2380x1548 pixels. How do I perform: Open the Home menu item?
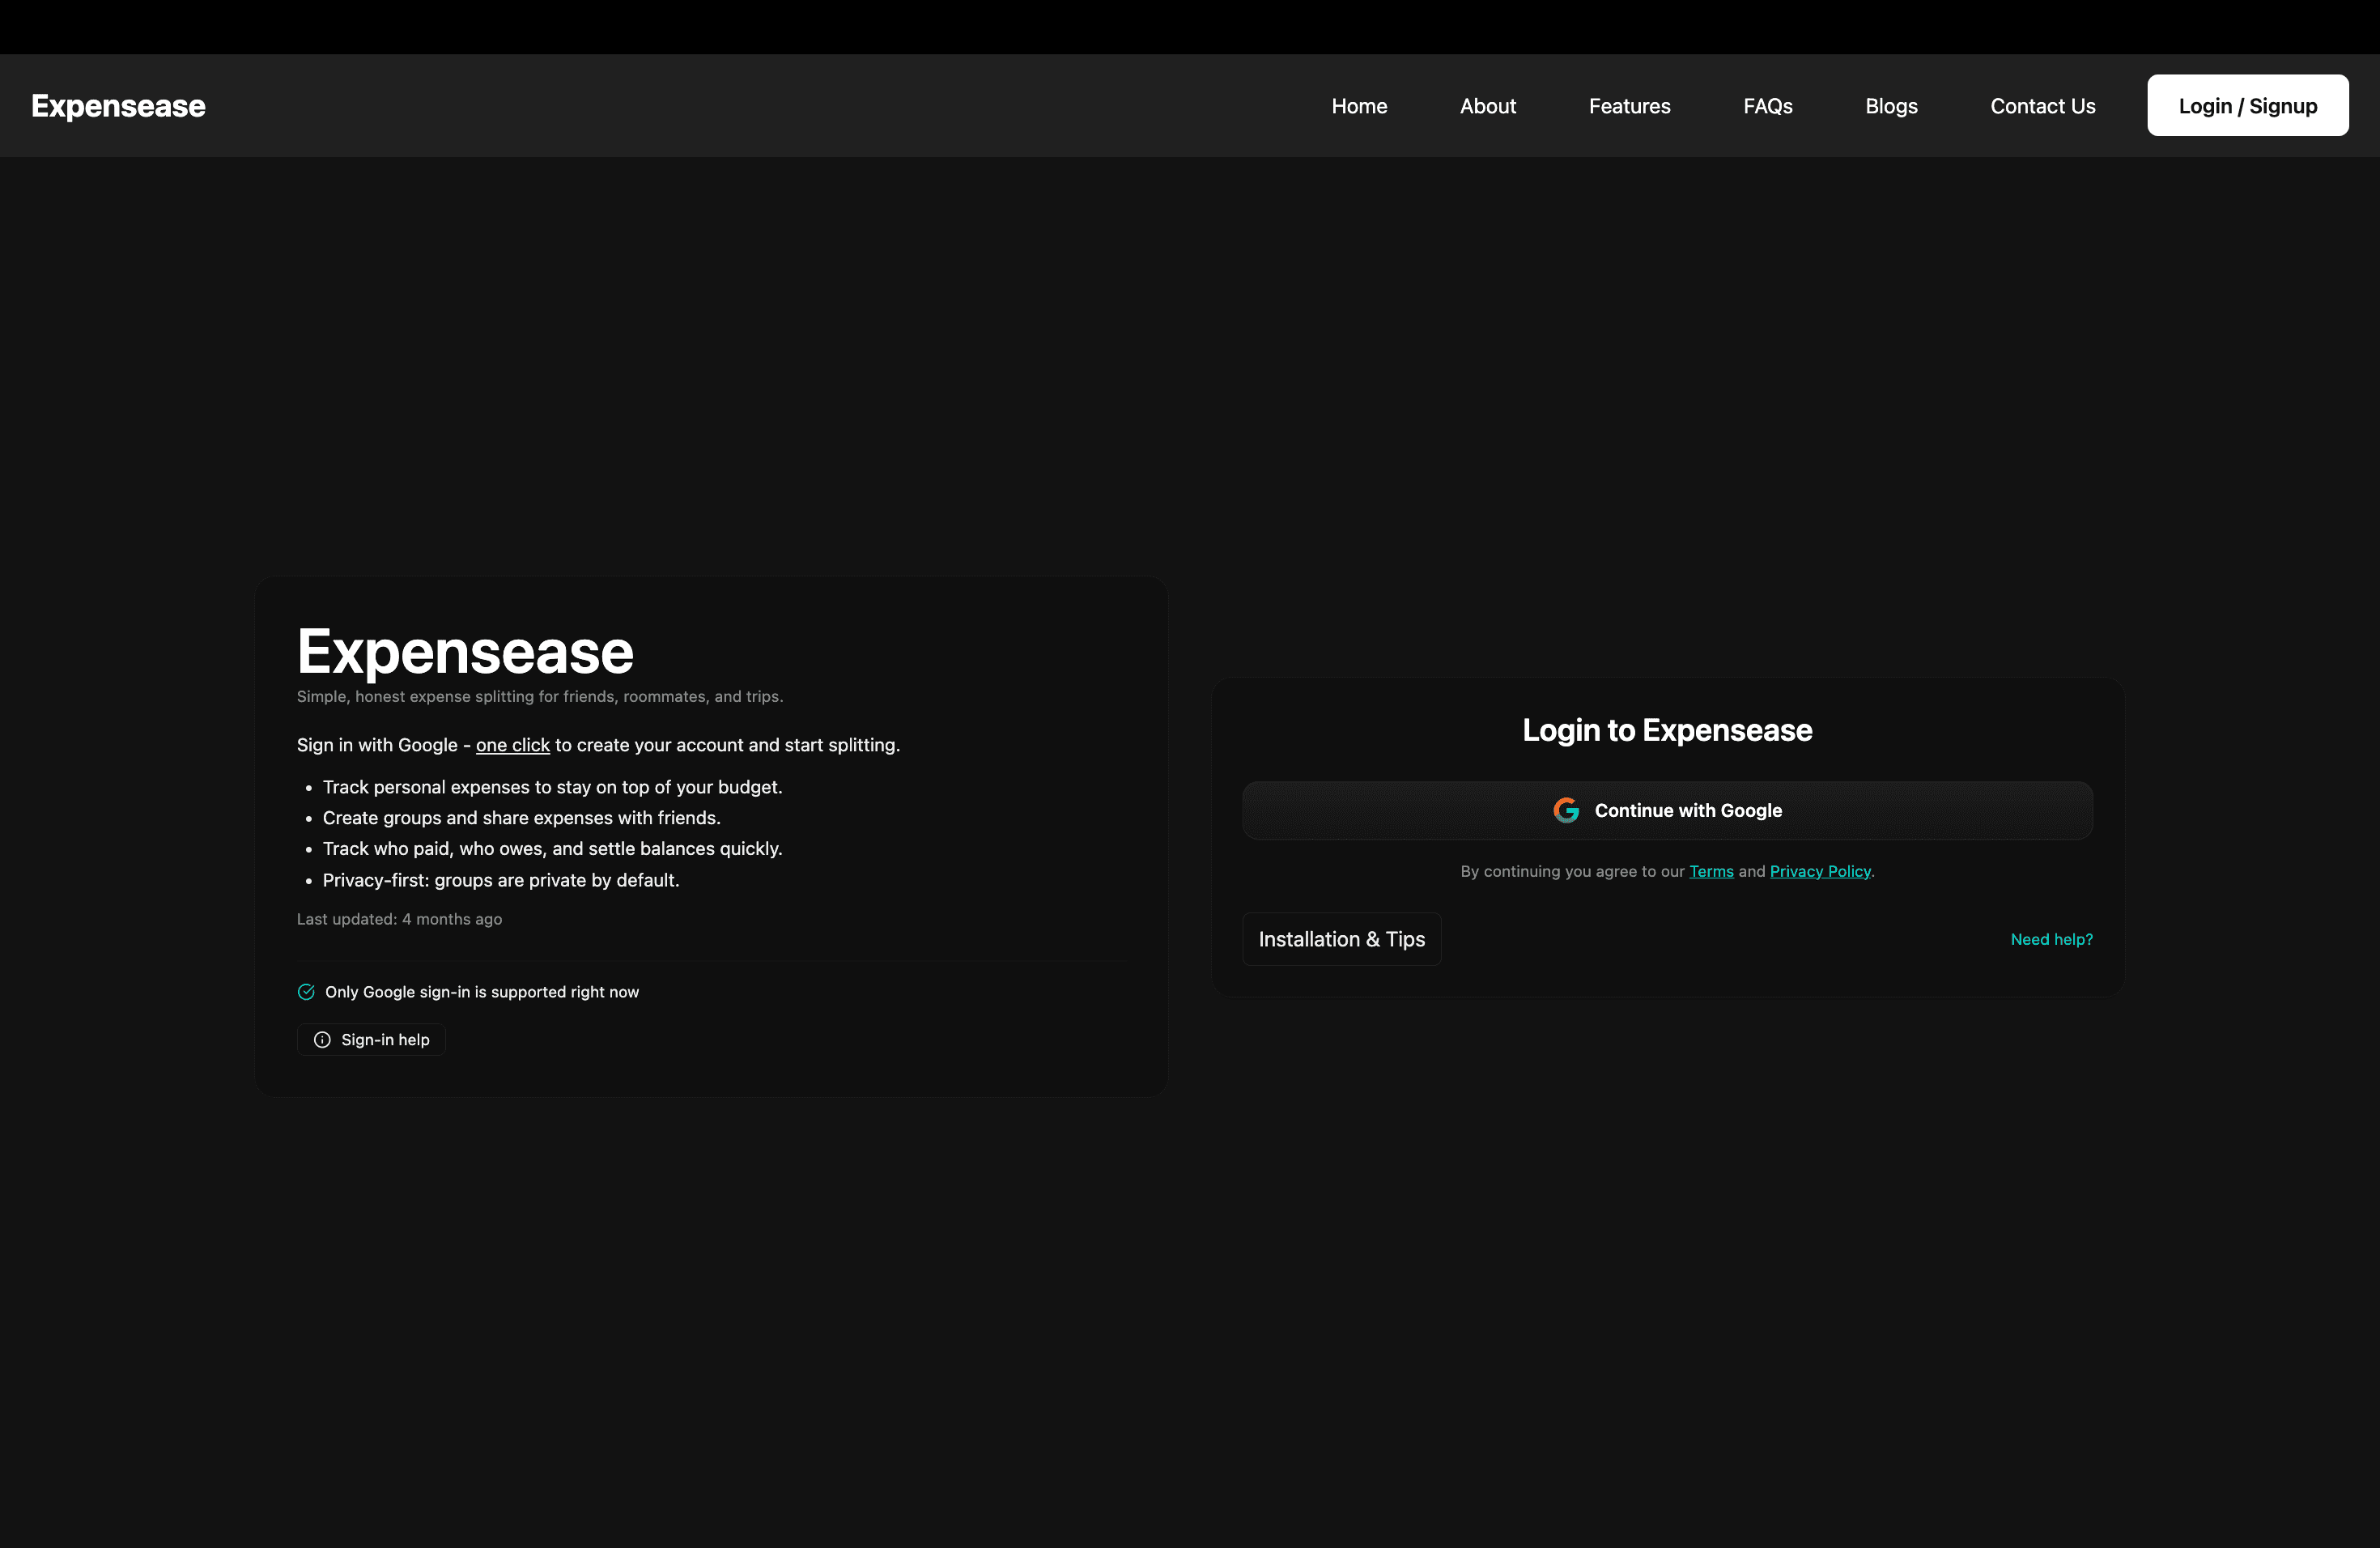pos(1359,106)
